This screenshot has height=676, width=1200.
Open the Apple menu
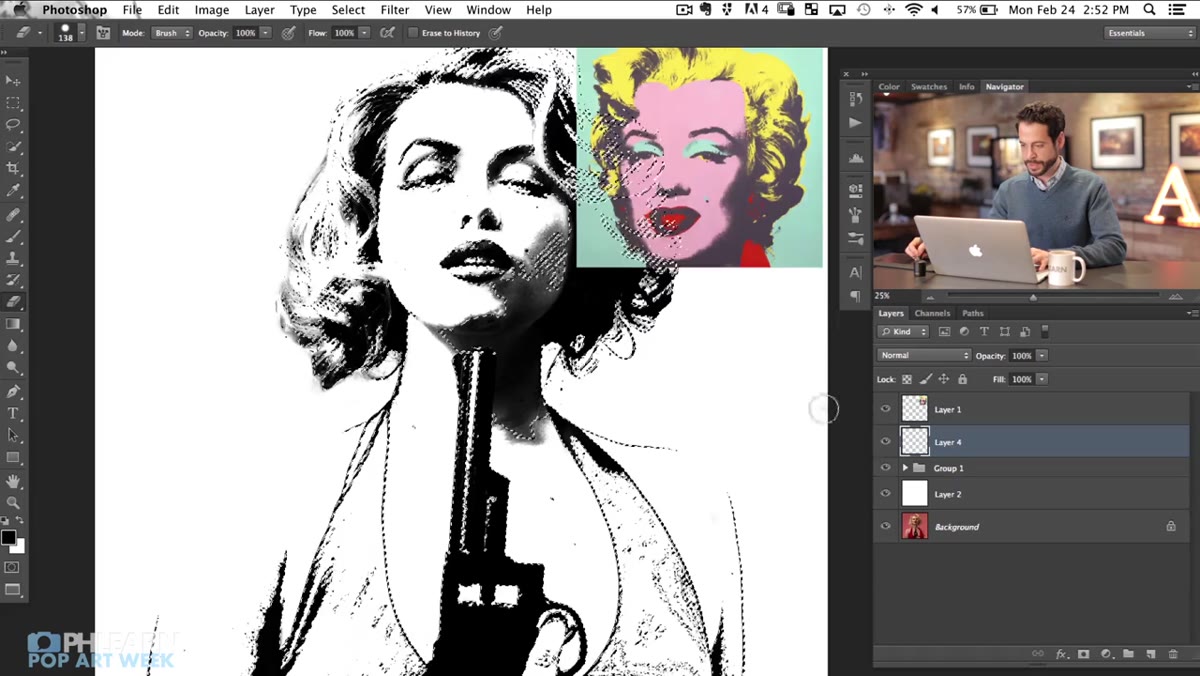(x=19, y=10)
